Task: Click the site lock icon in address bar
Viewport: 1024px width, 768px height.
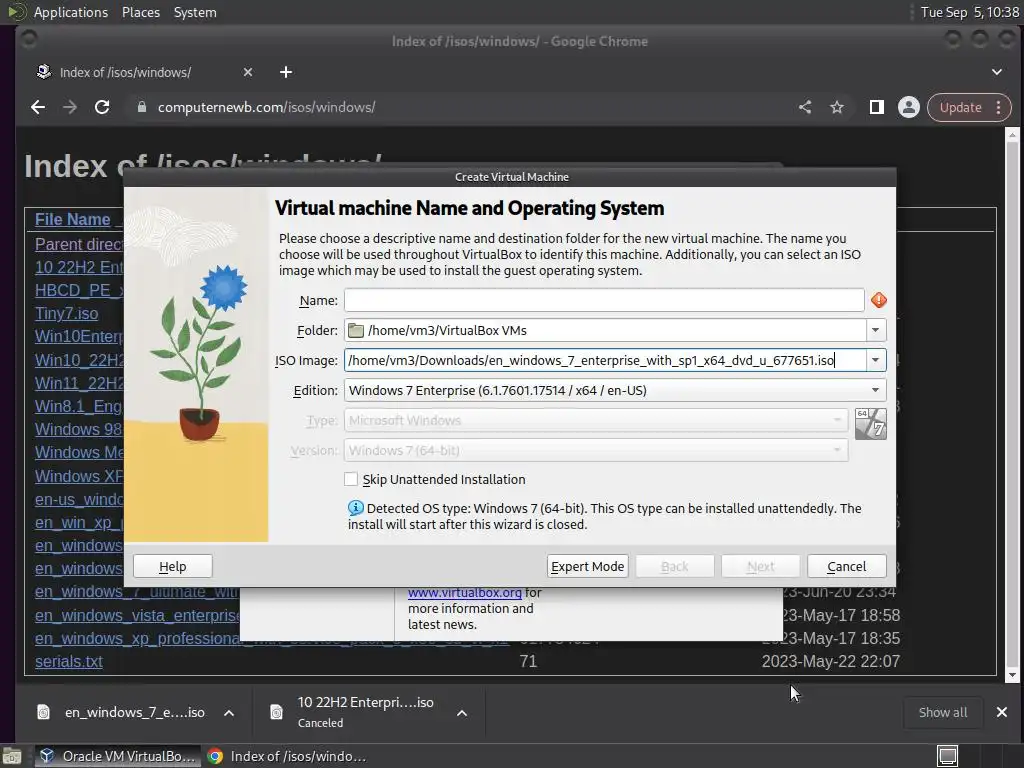Action: click(x=142, y=107)
